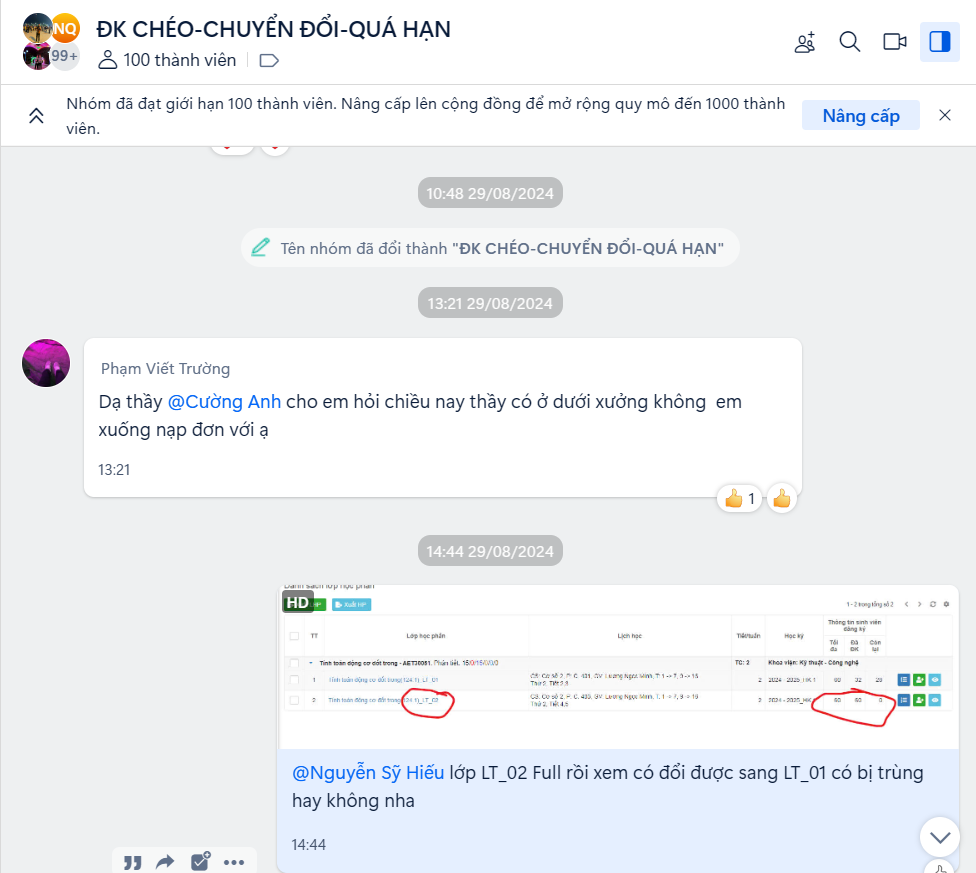Open Phạm Viết Trường's avatar
The image size is (976, 873).
point(46,363)
